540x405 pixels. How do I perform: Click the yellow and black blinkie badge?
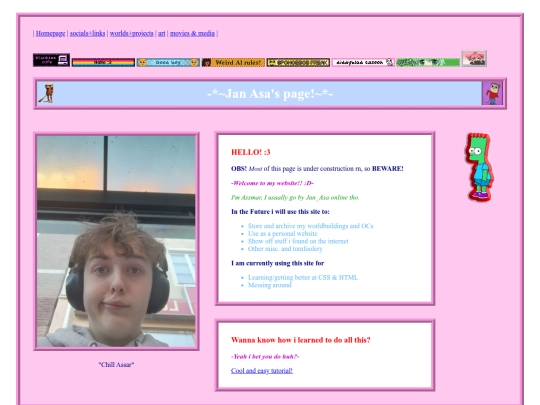coord(298,62)
